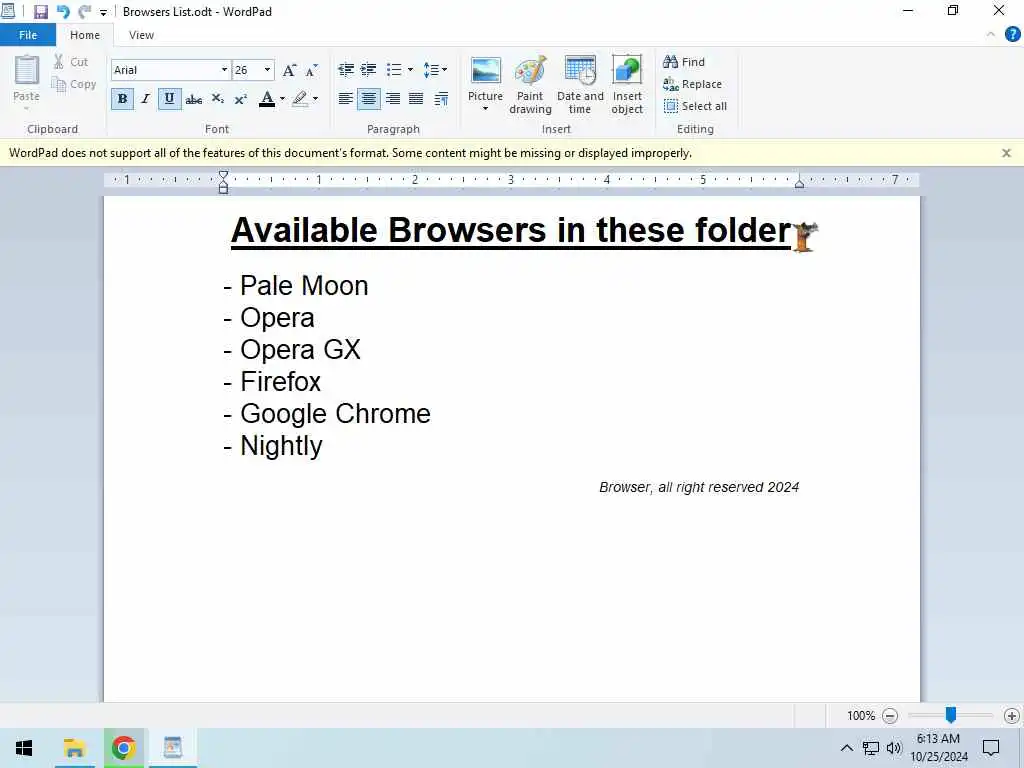Screen dimensions: 1024x768
Task: Click Select all in the Editing group
Action: coord(695,106)
